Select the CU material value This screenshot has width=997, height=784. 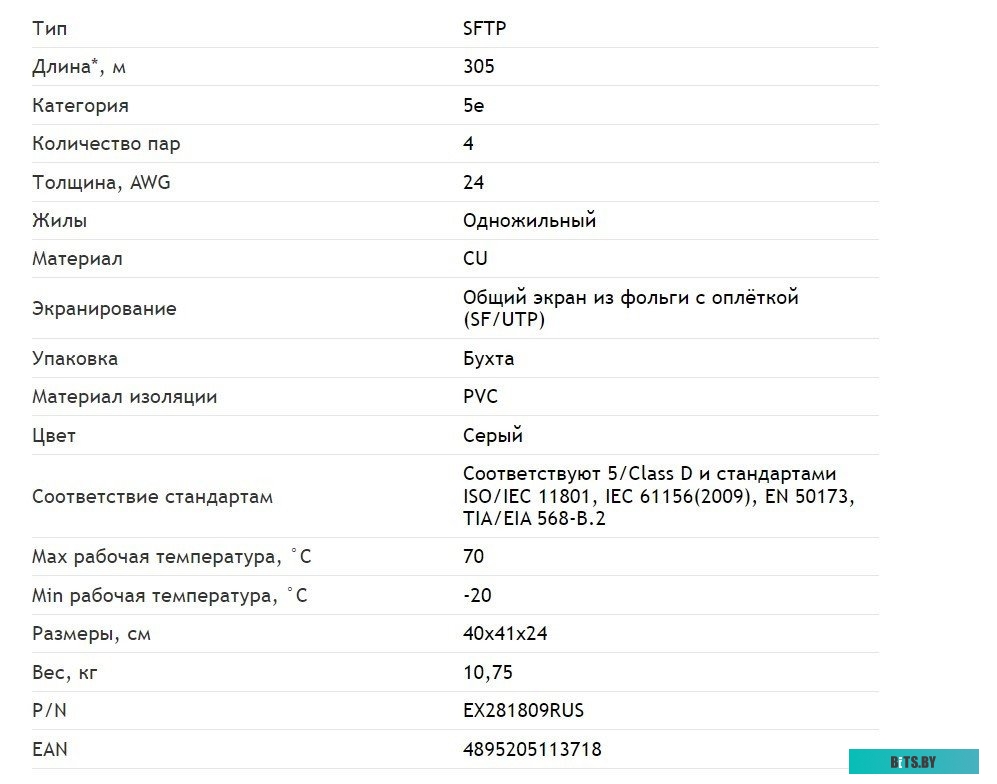[x=475, y=259]
